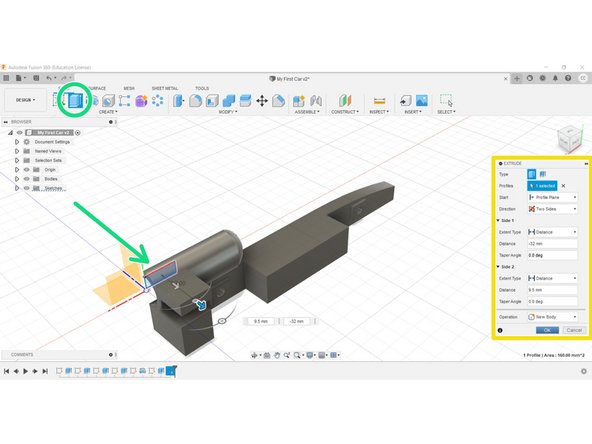
Task: Expand the Origin folder node
Action: point(17,170)
